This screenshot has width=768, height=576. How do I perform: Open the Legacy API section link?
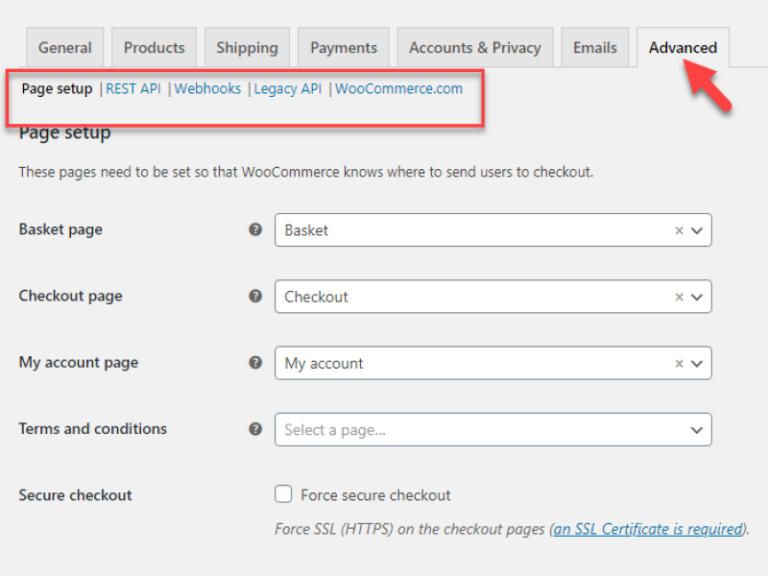coord(288,89)
